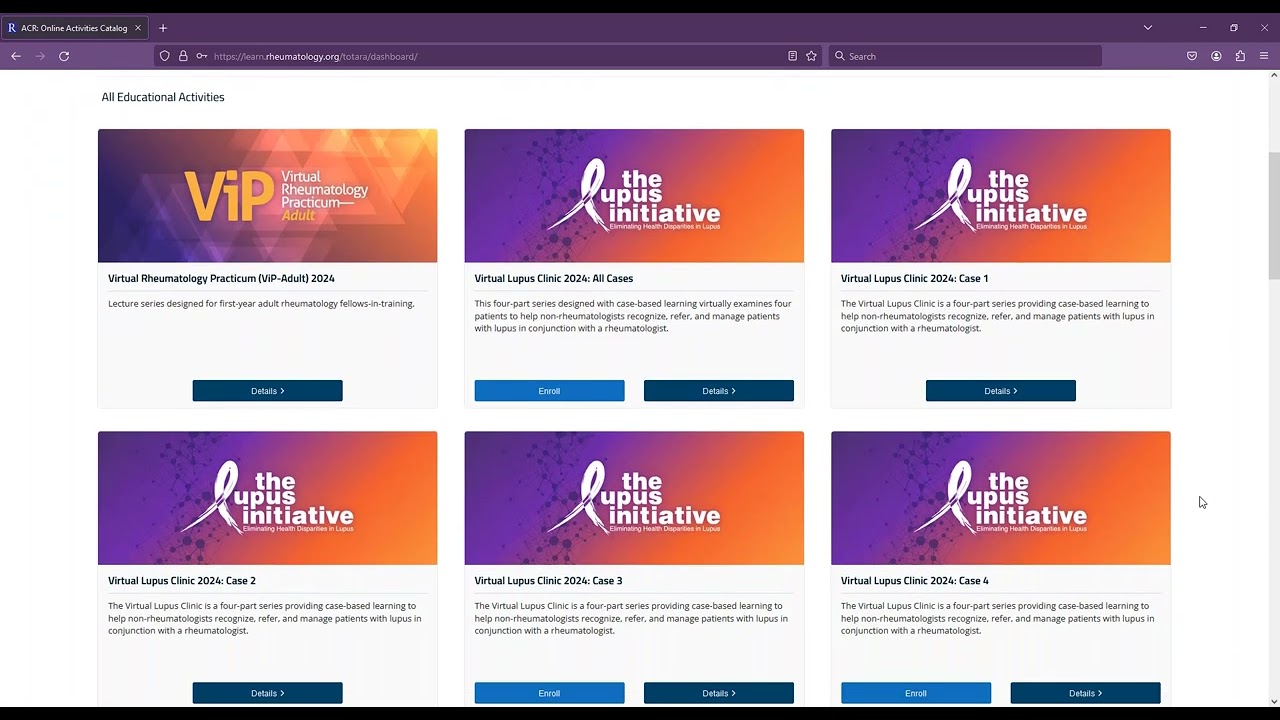
Task: Click title Virtual Lupus Clinic 2024: Case 2
Action: [182, 581]
